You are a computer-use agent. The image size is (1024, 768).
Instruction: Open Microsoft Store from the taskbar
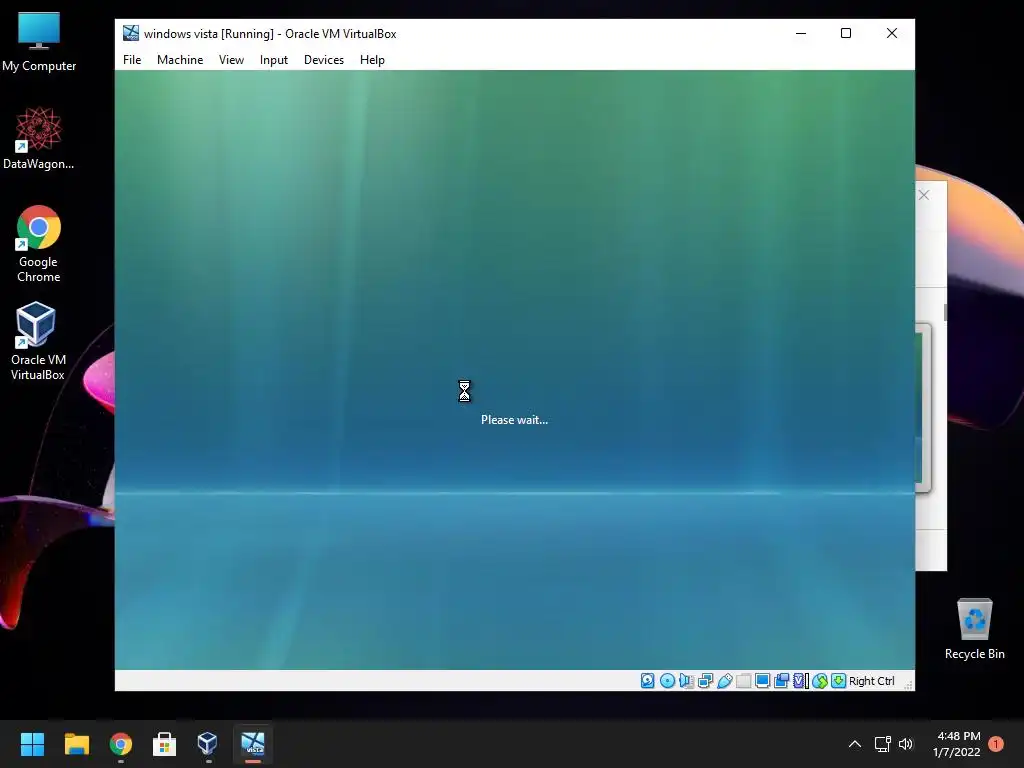pos(165,744)
